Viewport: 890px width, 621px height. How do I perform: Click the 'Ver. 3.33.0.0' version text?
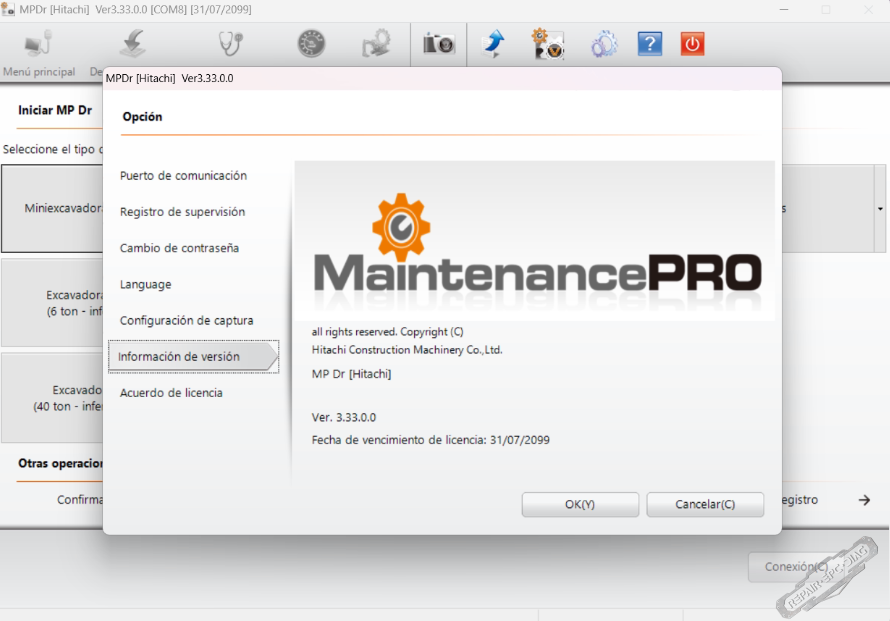pos(344,417)
